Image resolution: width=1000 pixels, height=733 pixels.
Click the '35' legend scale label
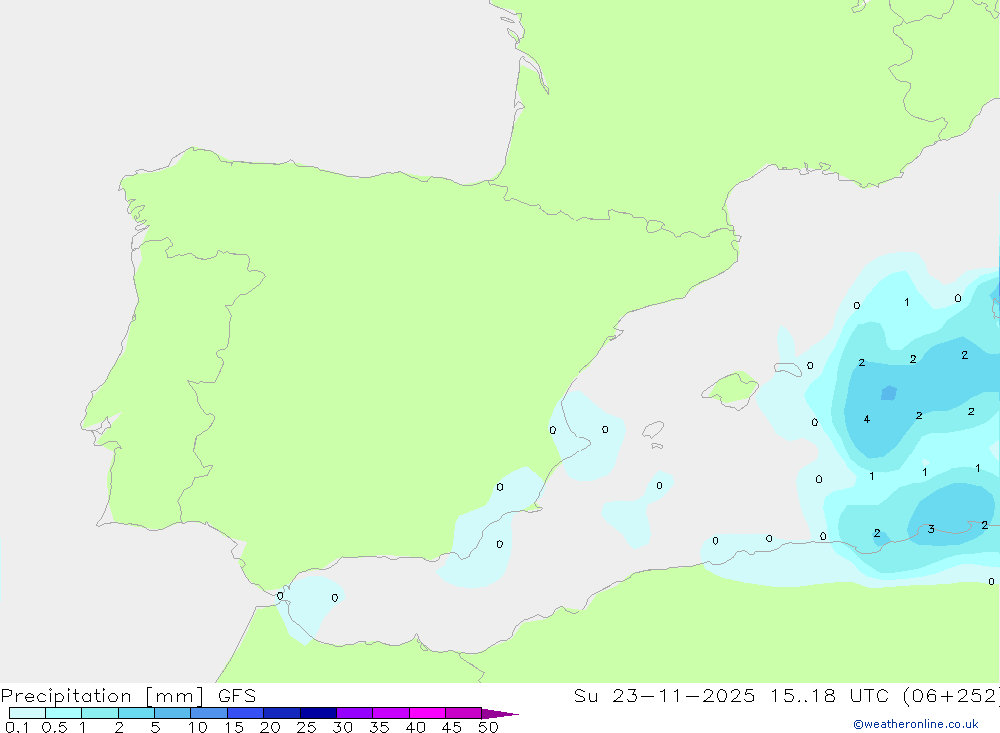click(379, 727)
